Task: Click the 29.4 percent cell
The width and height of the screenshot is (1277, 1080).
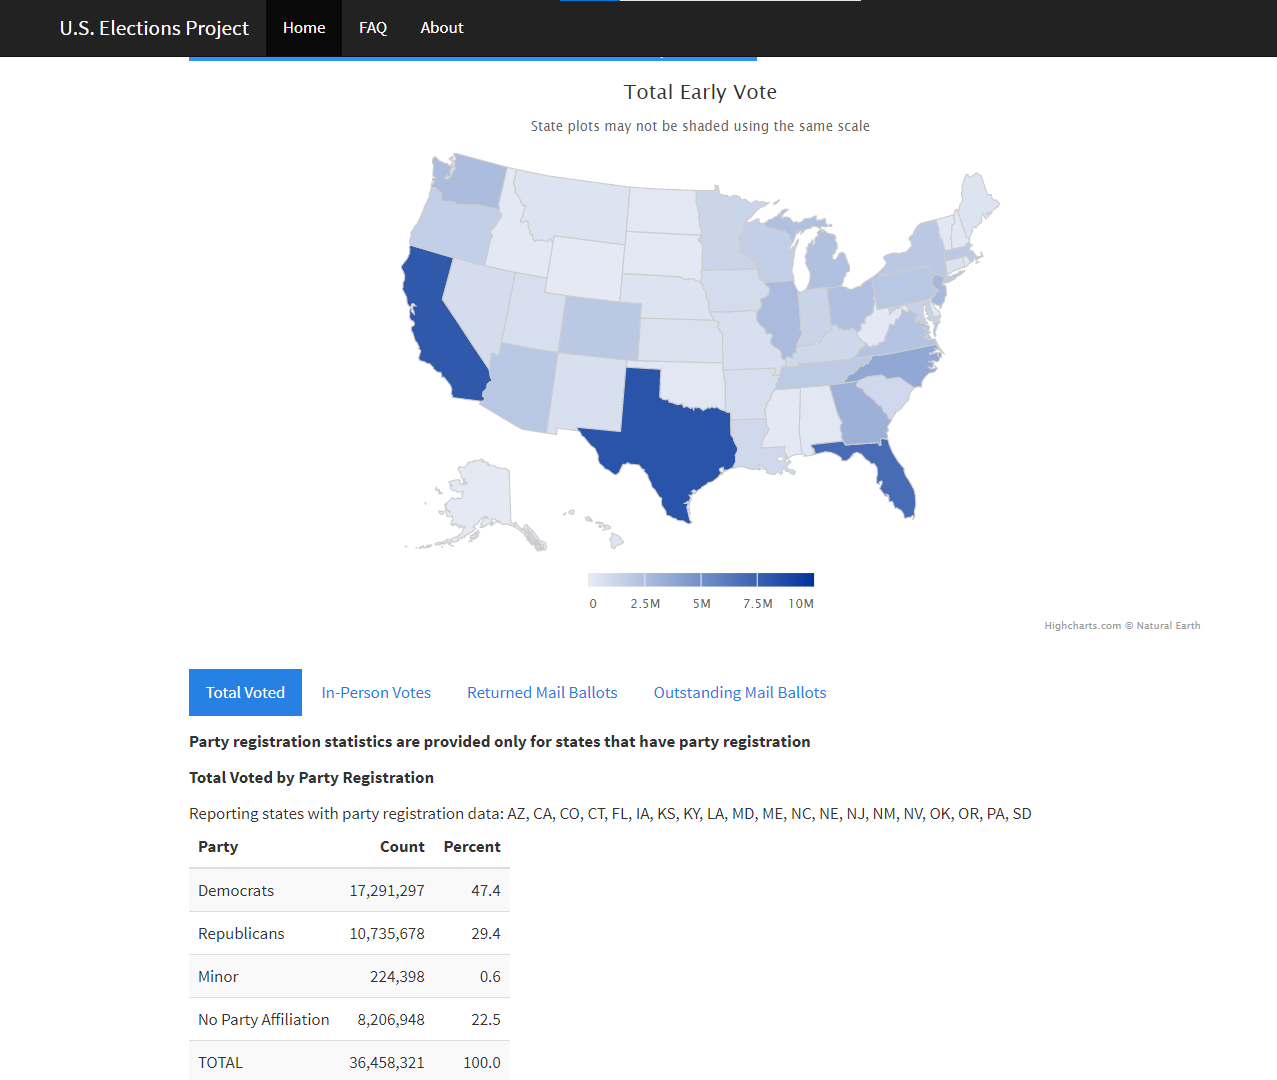Action: 486,933
